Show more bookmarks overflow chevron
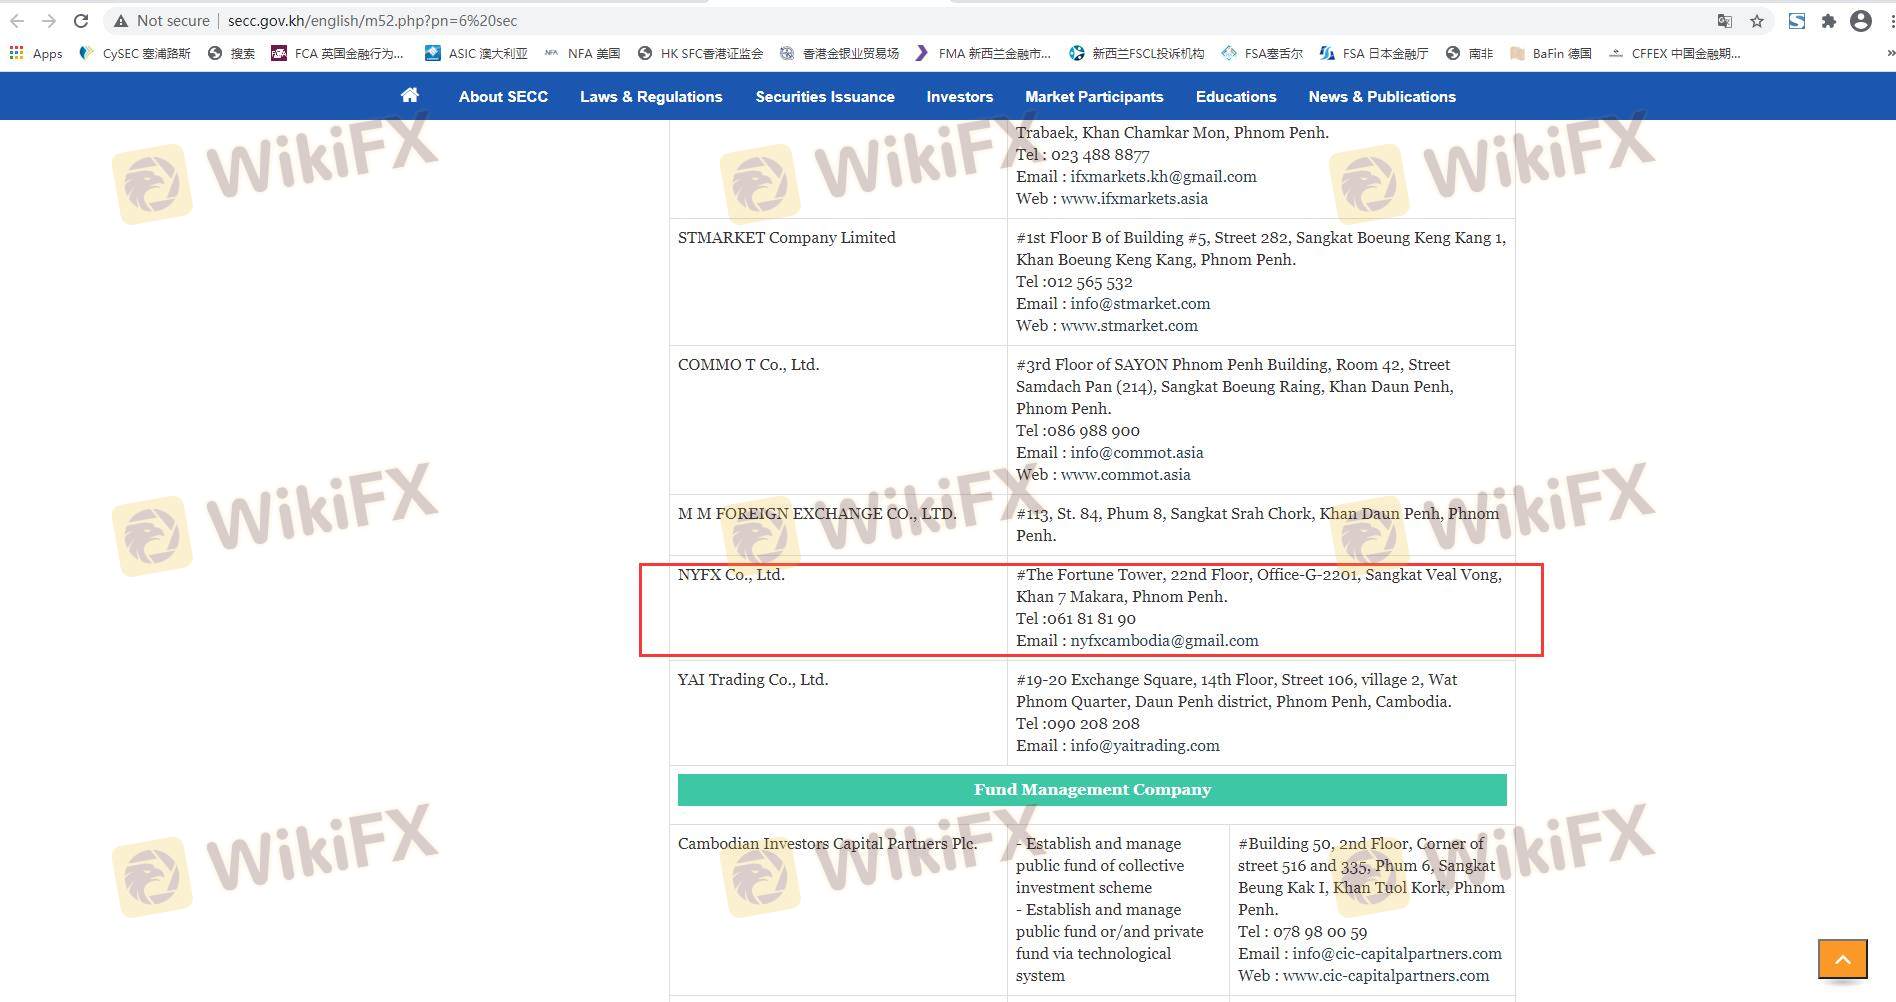The height and width of the screenshot is (1002, 1896). tap(1889, 53)
